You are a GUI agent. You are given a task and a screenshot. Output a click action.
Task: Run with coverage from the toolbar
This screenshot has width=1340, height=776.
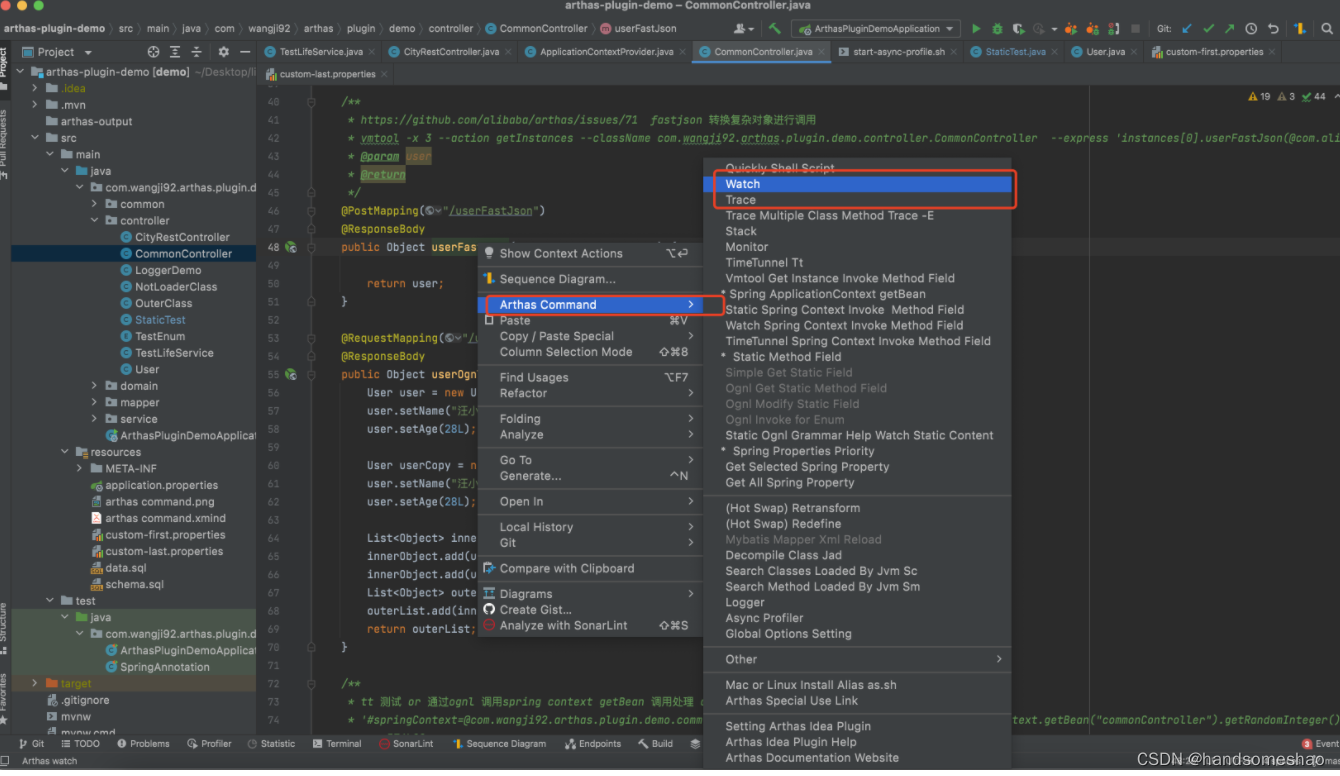(x=1018, y=29)
